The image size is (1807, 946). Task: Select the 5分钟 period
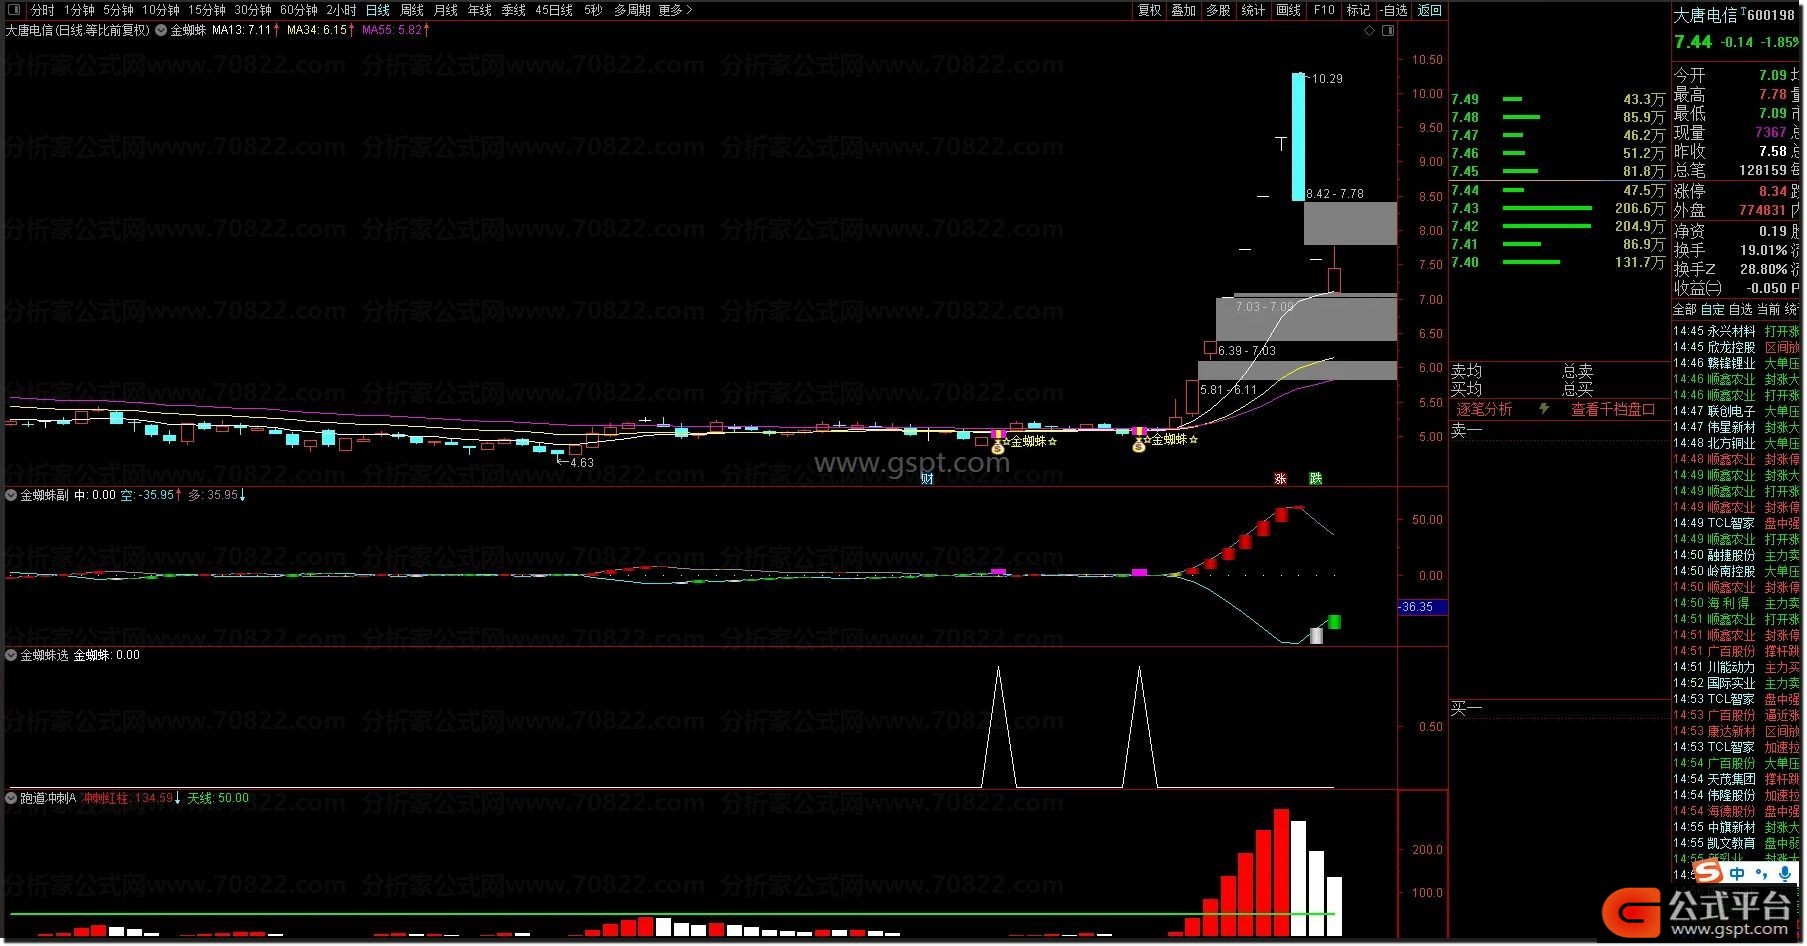click(x=118, y=10)
